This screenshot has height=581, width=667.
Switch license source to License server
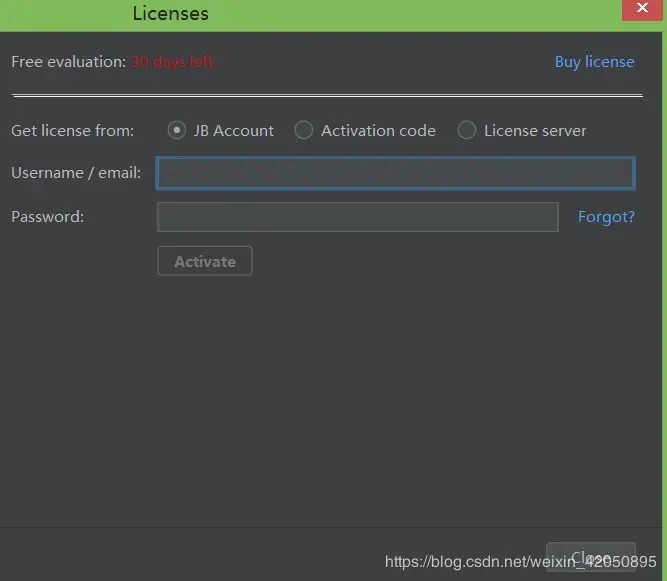pos(467,130)
